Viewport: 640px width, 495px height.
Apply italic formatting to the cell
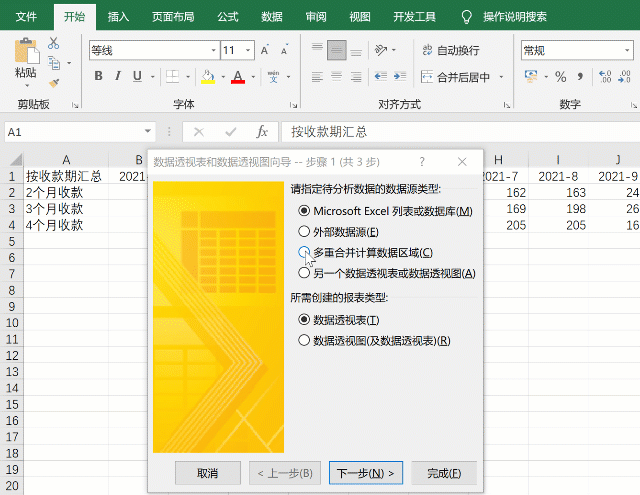click(x=121, y=76)
